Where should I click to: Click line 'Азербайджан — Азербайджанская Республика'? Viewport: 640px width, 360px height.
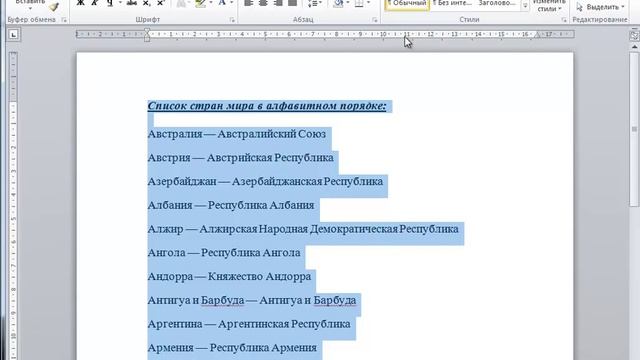[x=265, y=181]
